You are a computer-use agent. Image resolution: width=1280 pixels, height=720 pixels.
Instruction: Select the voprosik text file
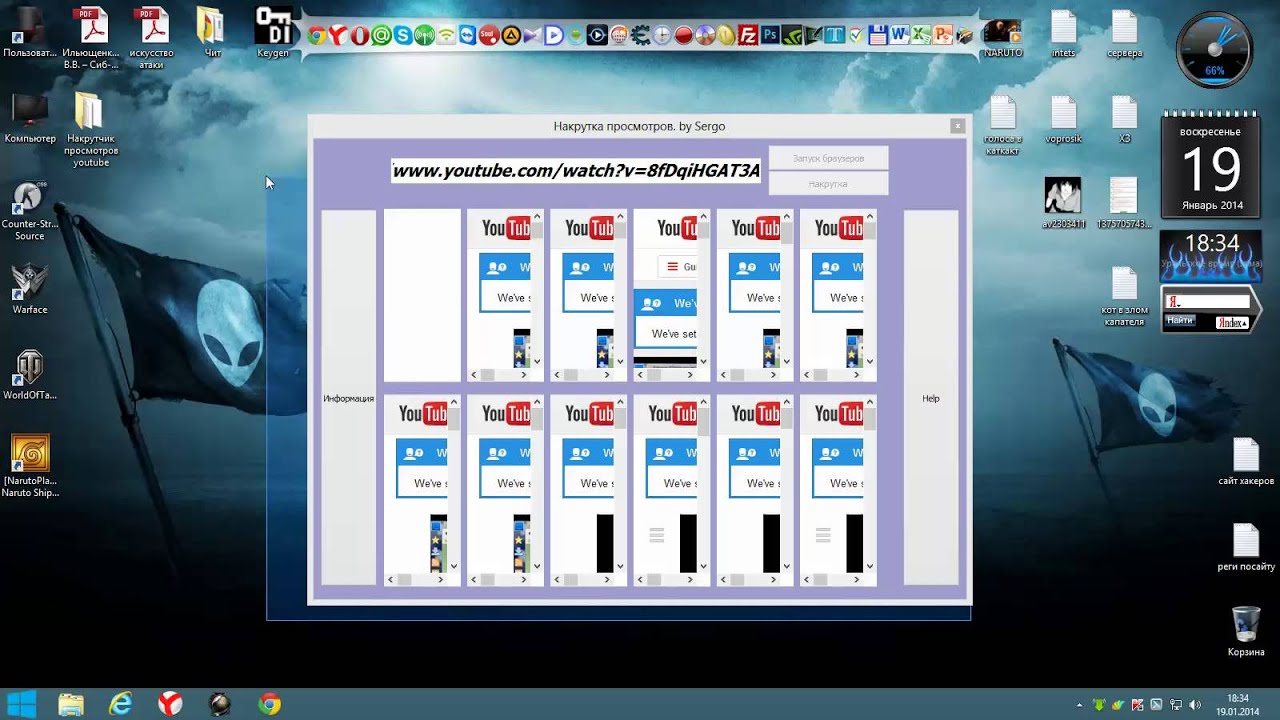click(1063, 119)
